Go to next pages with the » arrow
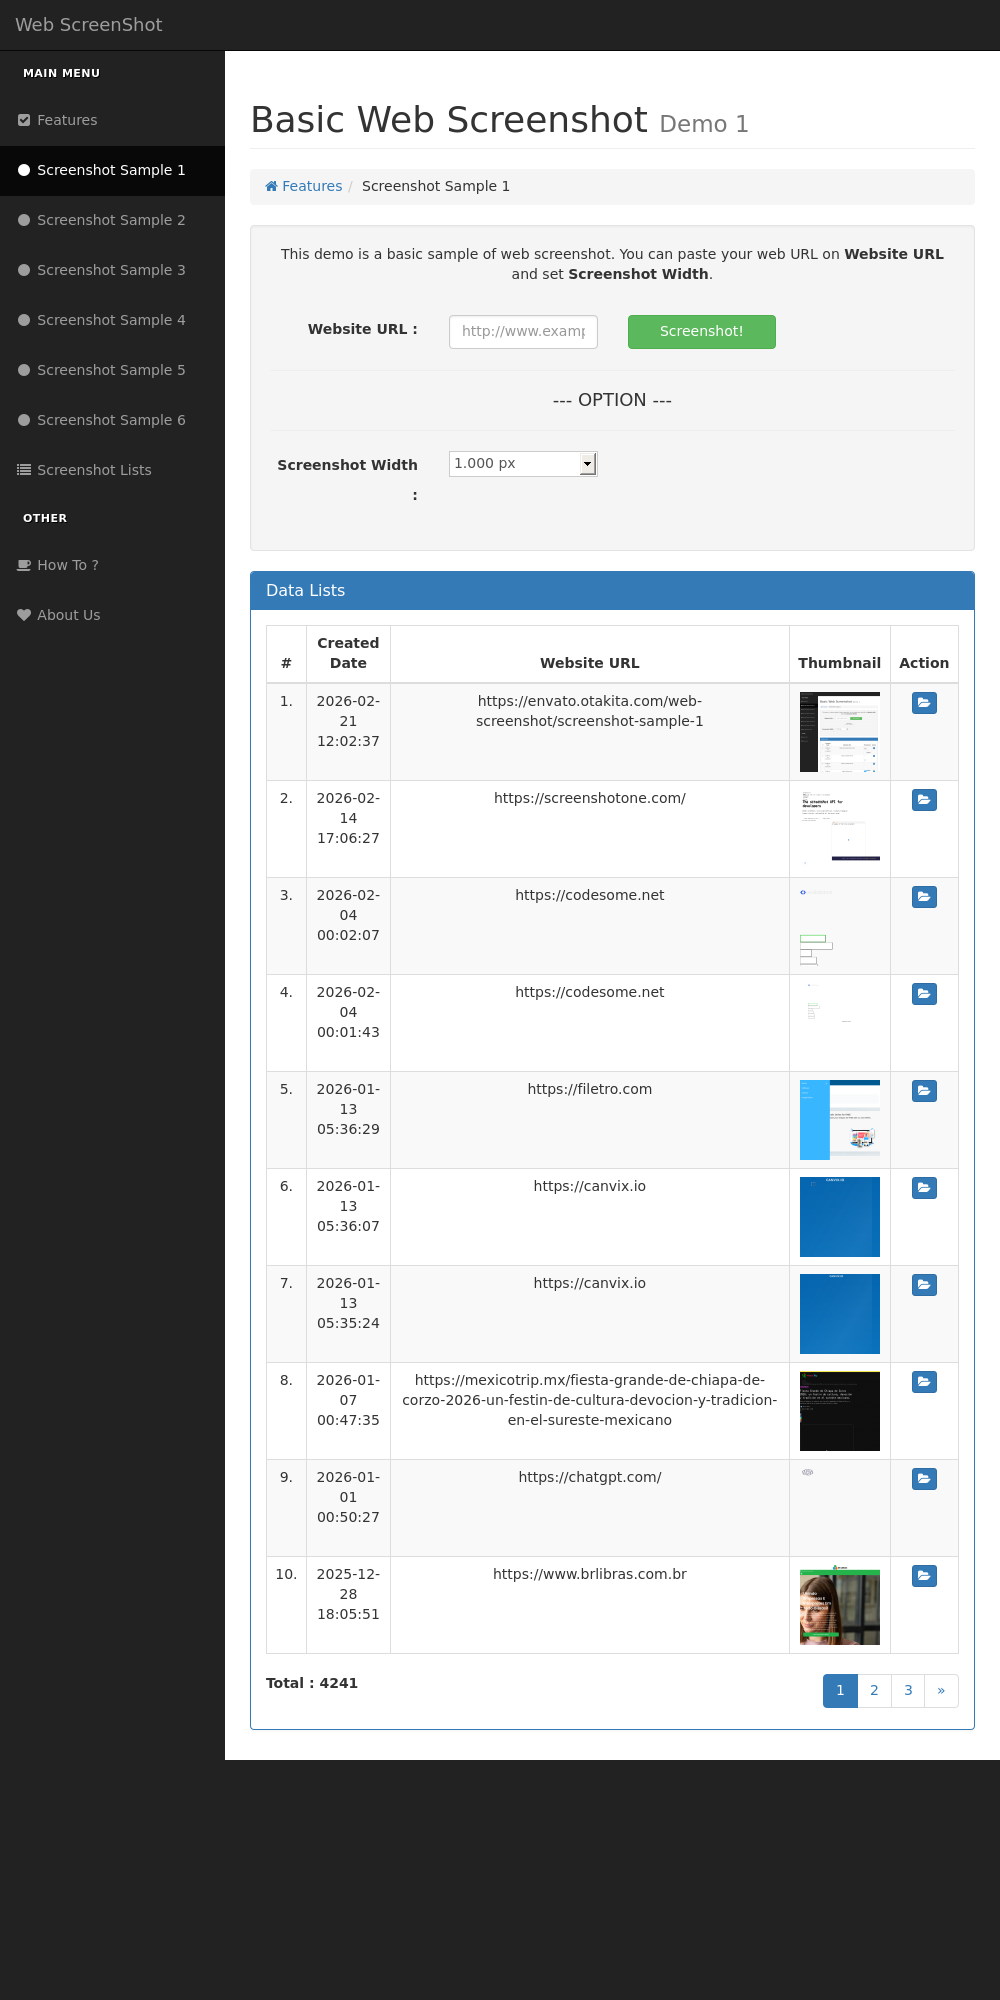 941,1691
